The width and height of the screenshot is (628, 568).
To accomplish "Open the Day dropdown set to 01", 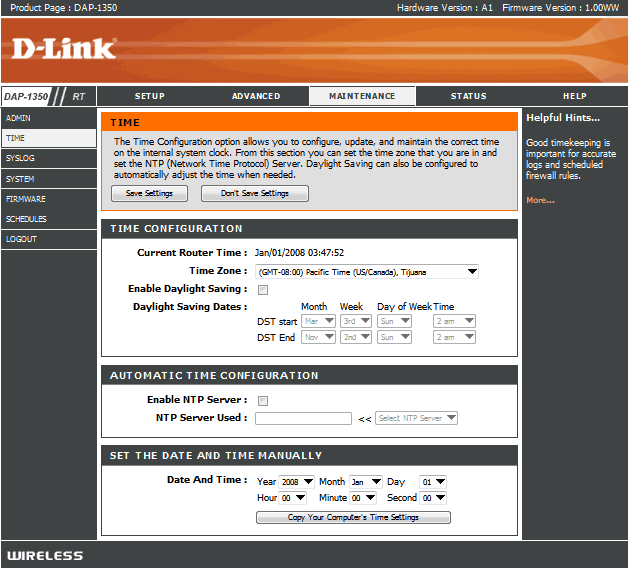I will [432, 481].
